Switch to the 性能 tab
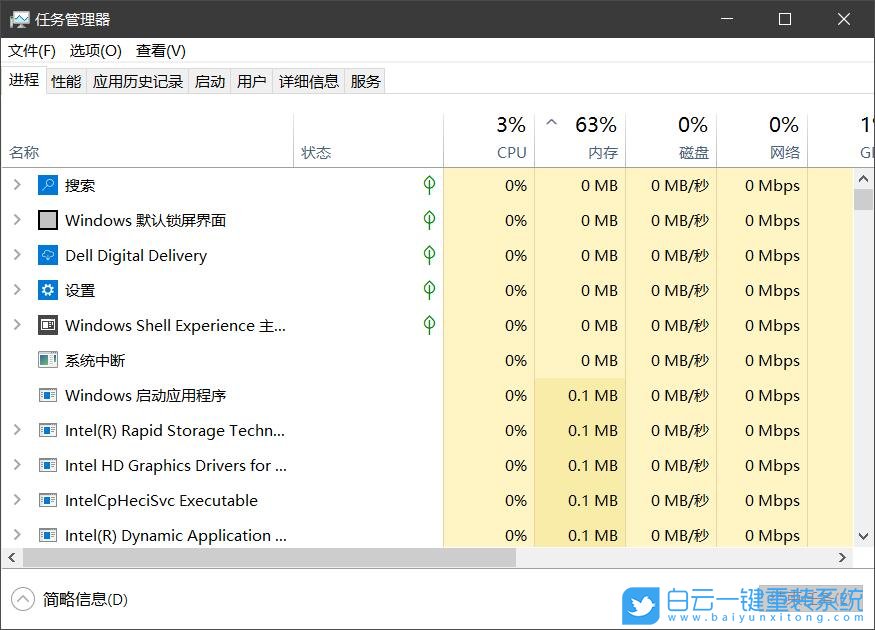Viewport: 875px width, 630px height. point(65,81)
